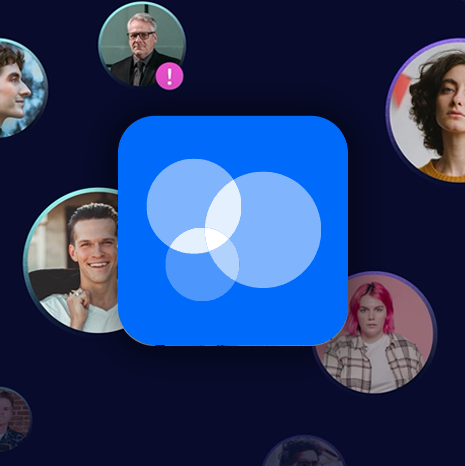The image size is (465, 466).
Task: Select pink-haired woman's avatar in plaid shirt
Action: coord(375,333)
